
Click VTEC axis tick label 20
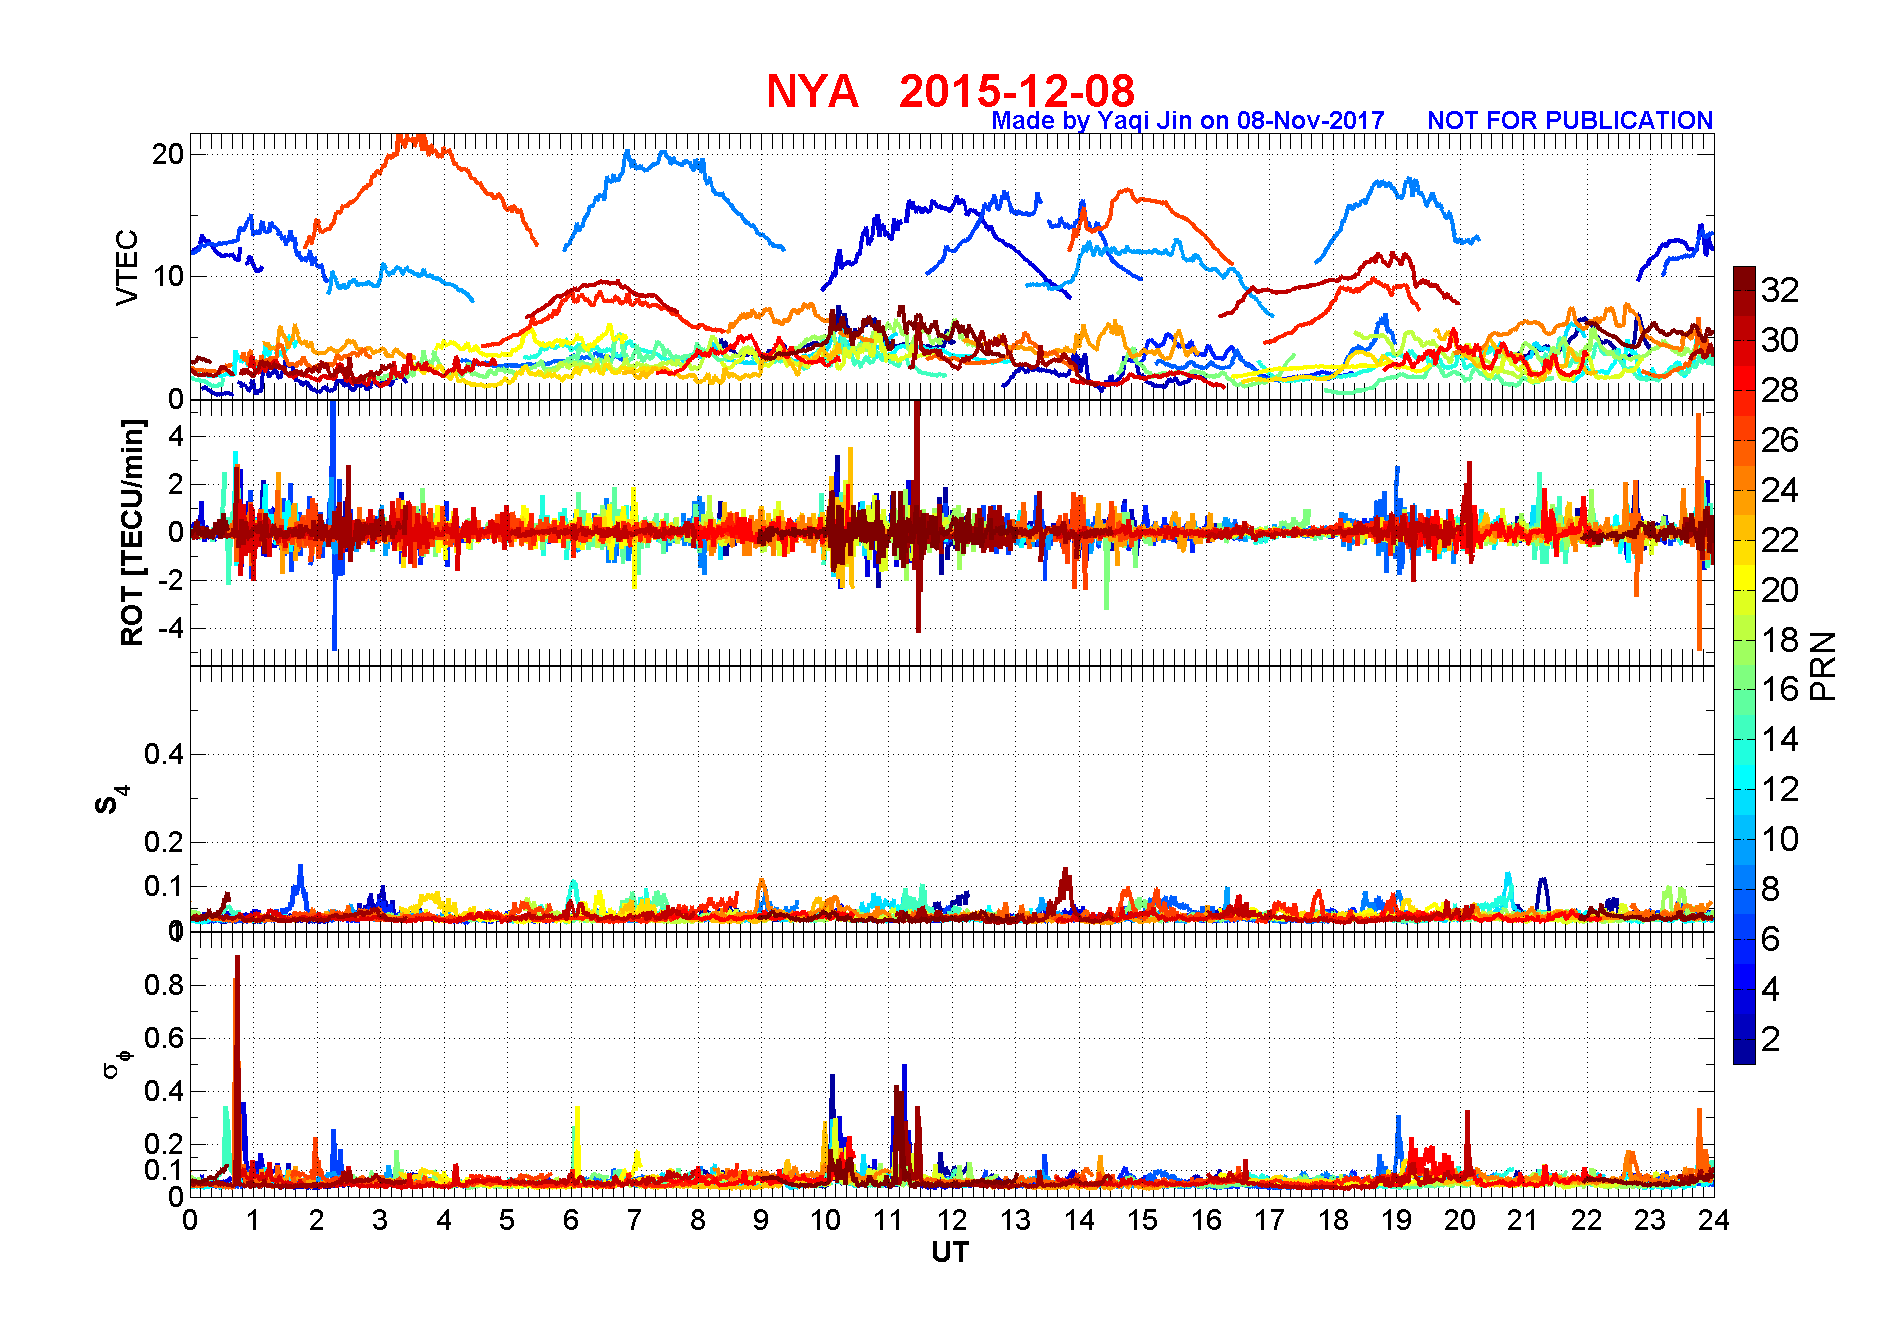pyautogui.click(x=168, y=154)
